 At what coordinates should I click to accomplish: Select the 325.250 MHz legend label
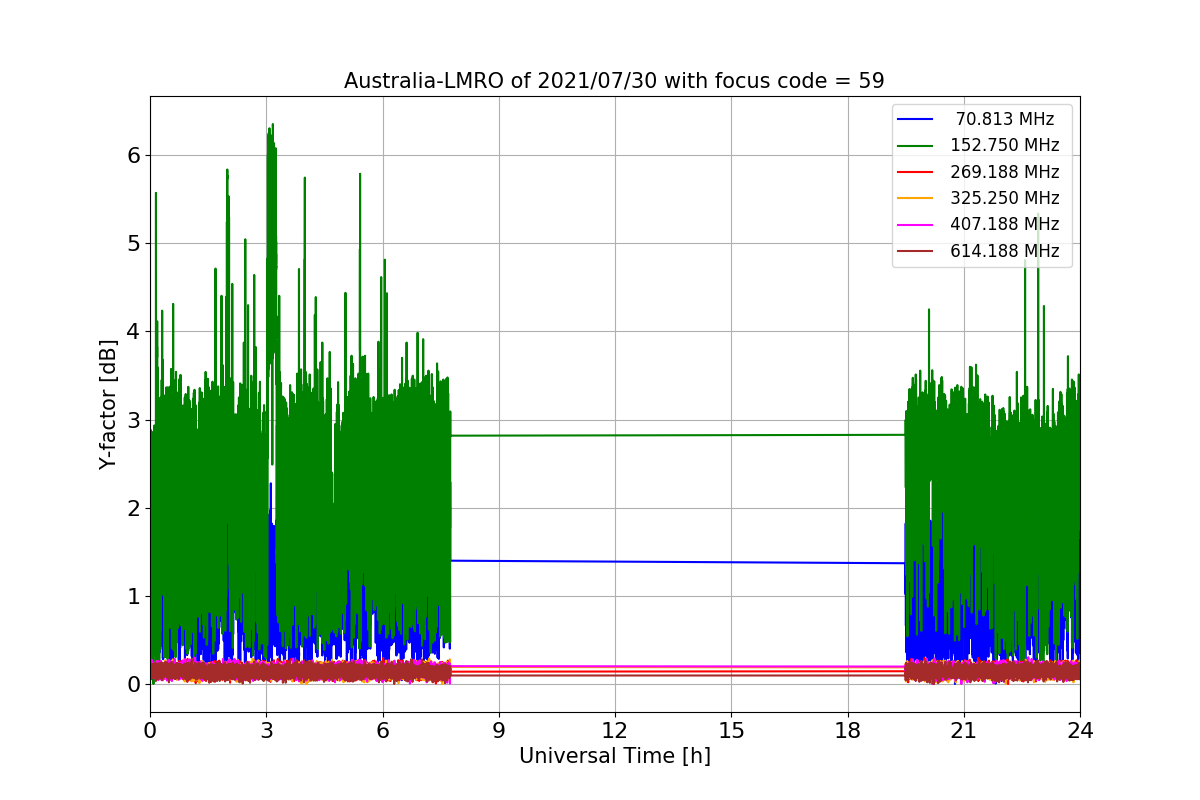click(x=1005, y=198)
